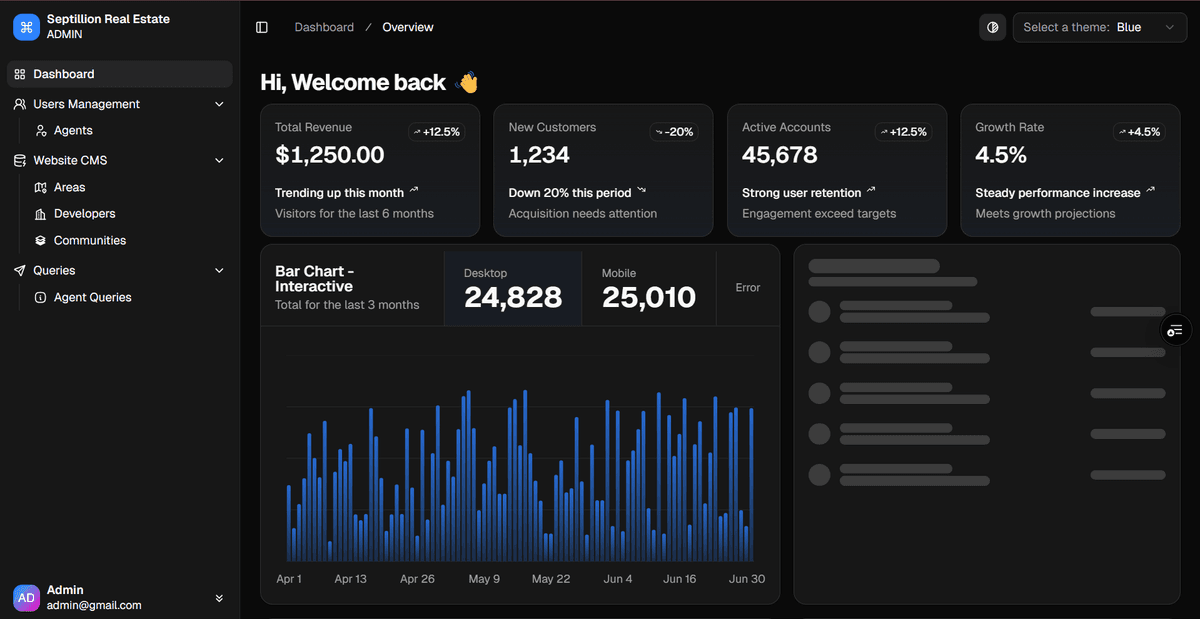Click the Septillion Real Estate logo icon
Viewport: 1200px width, 619px height.
(x=26, y=27)
